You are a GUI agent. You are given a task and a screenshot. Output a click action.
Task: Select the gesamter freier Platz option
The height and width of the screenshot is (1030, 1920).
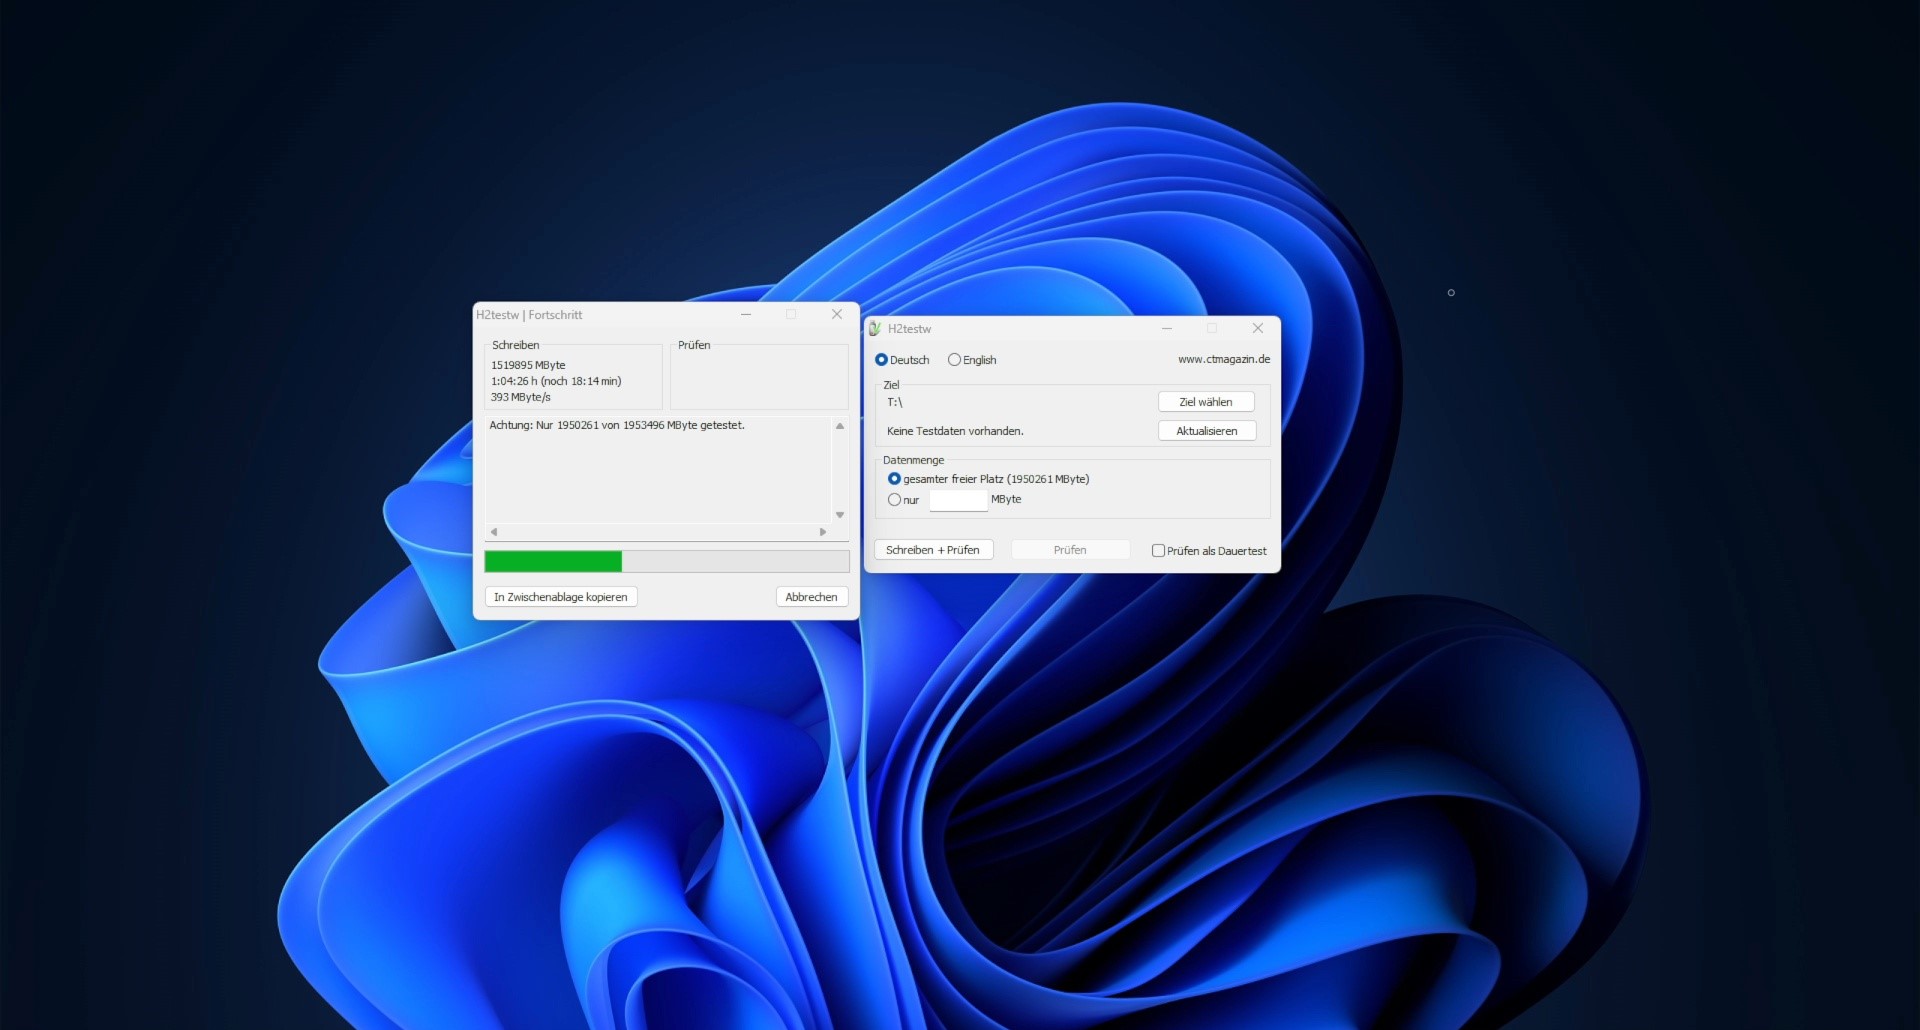point(894,479)
